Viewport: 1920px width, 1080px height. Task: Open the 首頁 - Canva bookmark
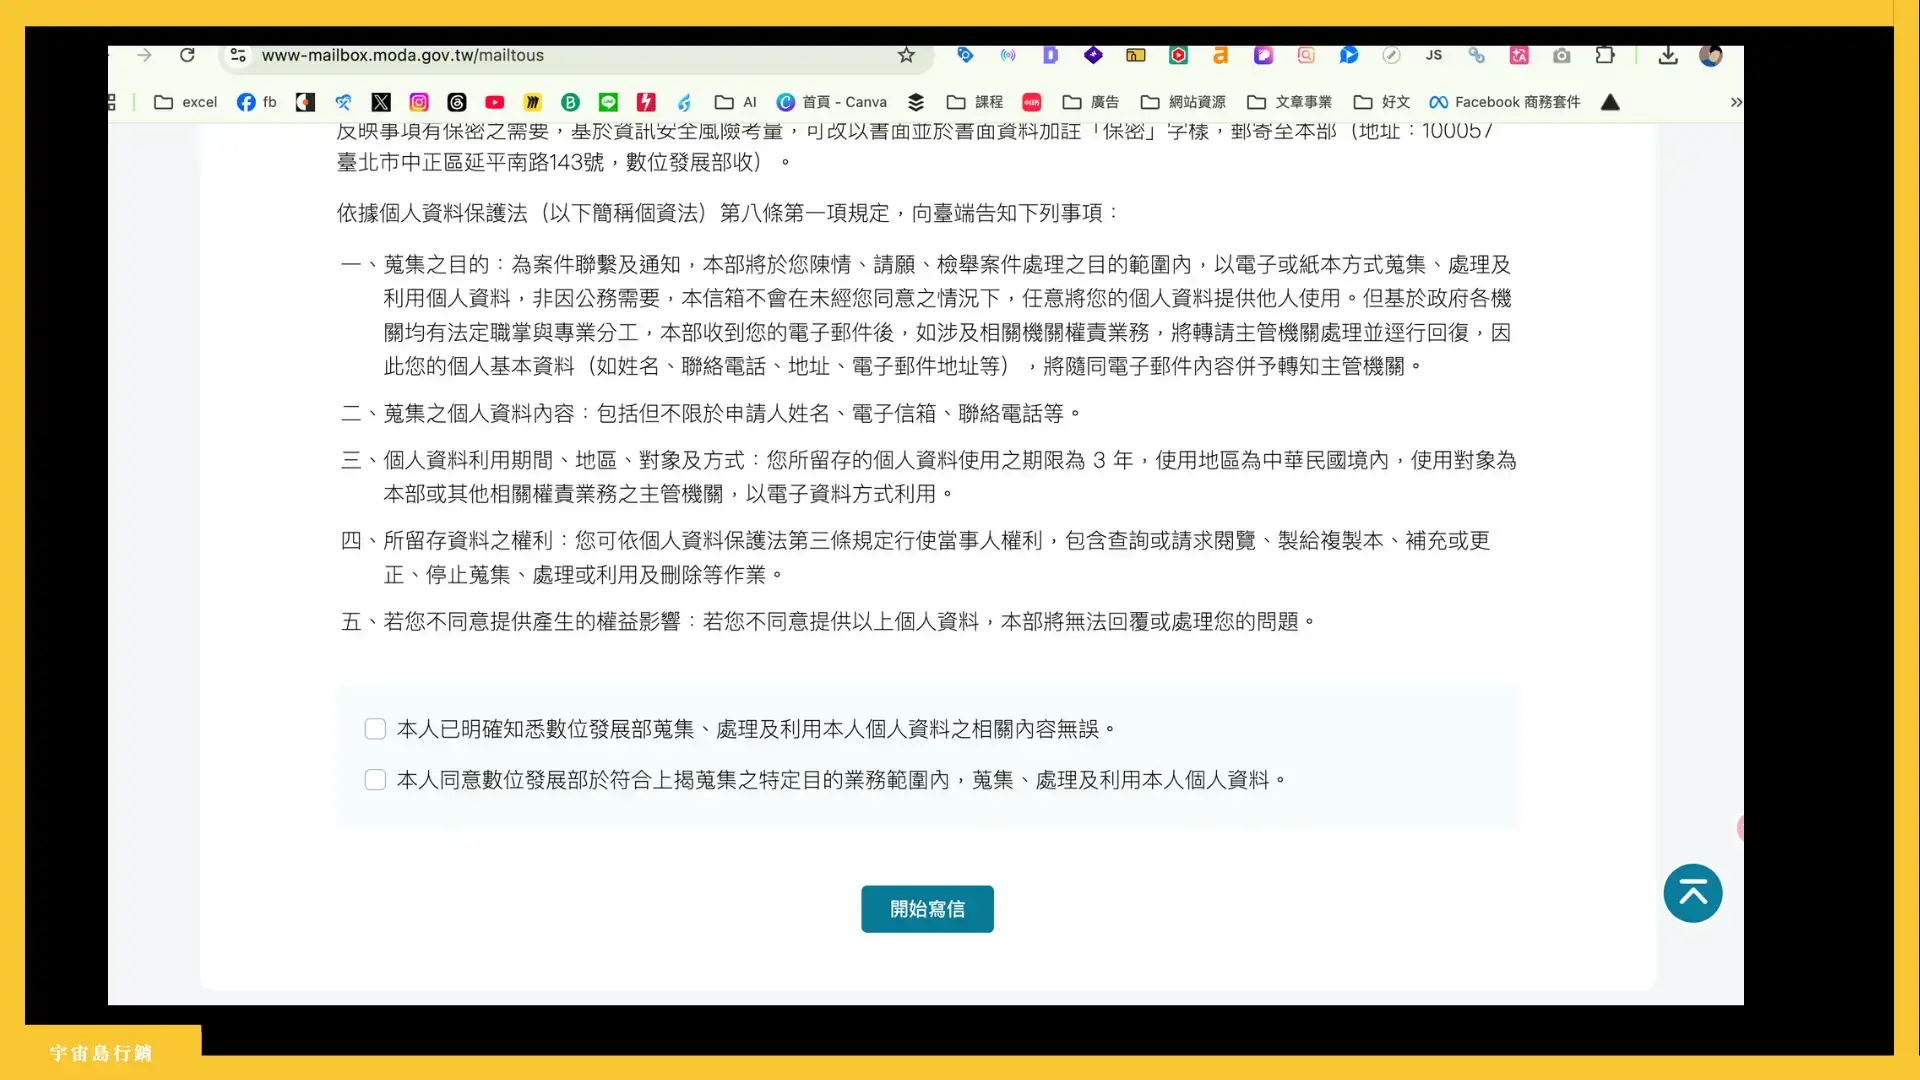(832, 102)
